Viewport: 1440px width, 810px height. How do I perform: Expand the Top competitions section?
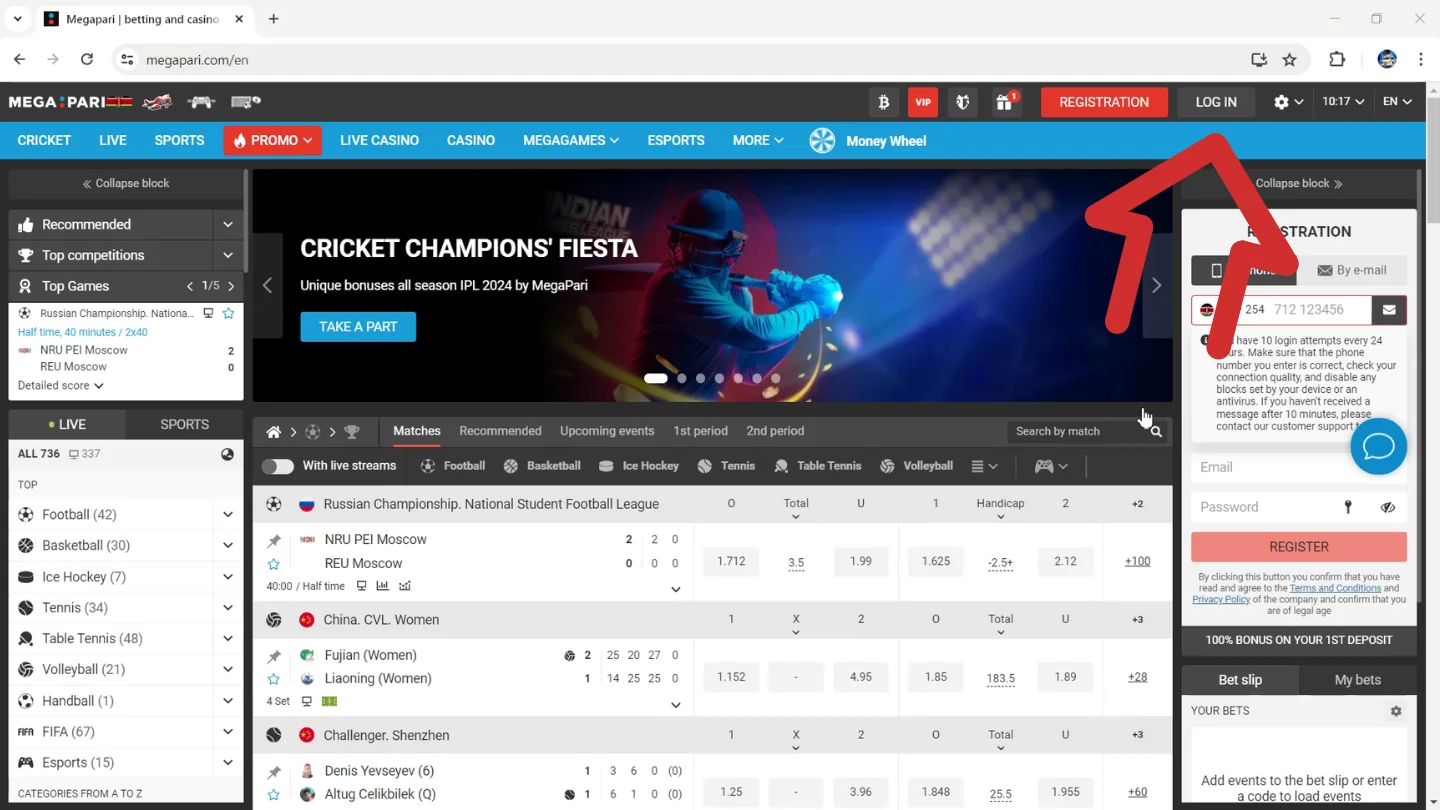(228, 256)
